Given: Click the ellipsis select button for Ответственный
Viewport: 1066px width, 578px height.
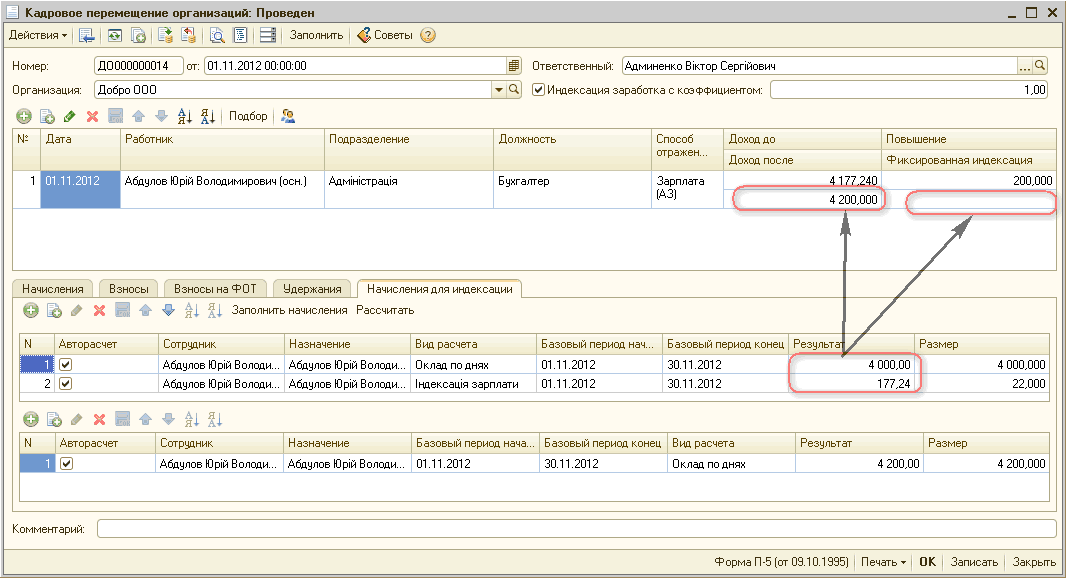Looking at the screenshot, I should (x=1025, y=66).
